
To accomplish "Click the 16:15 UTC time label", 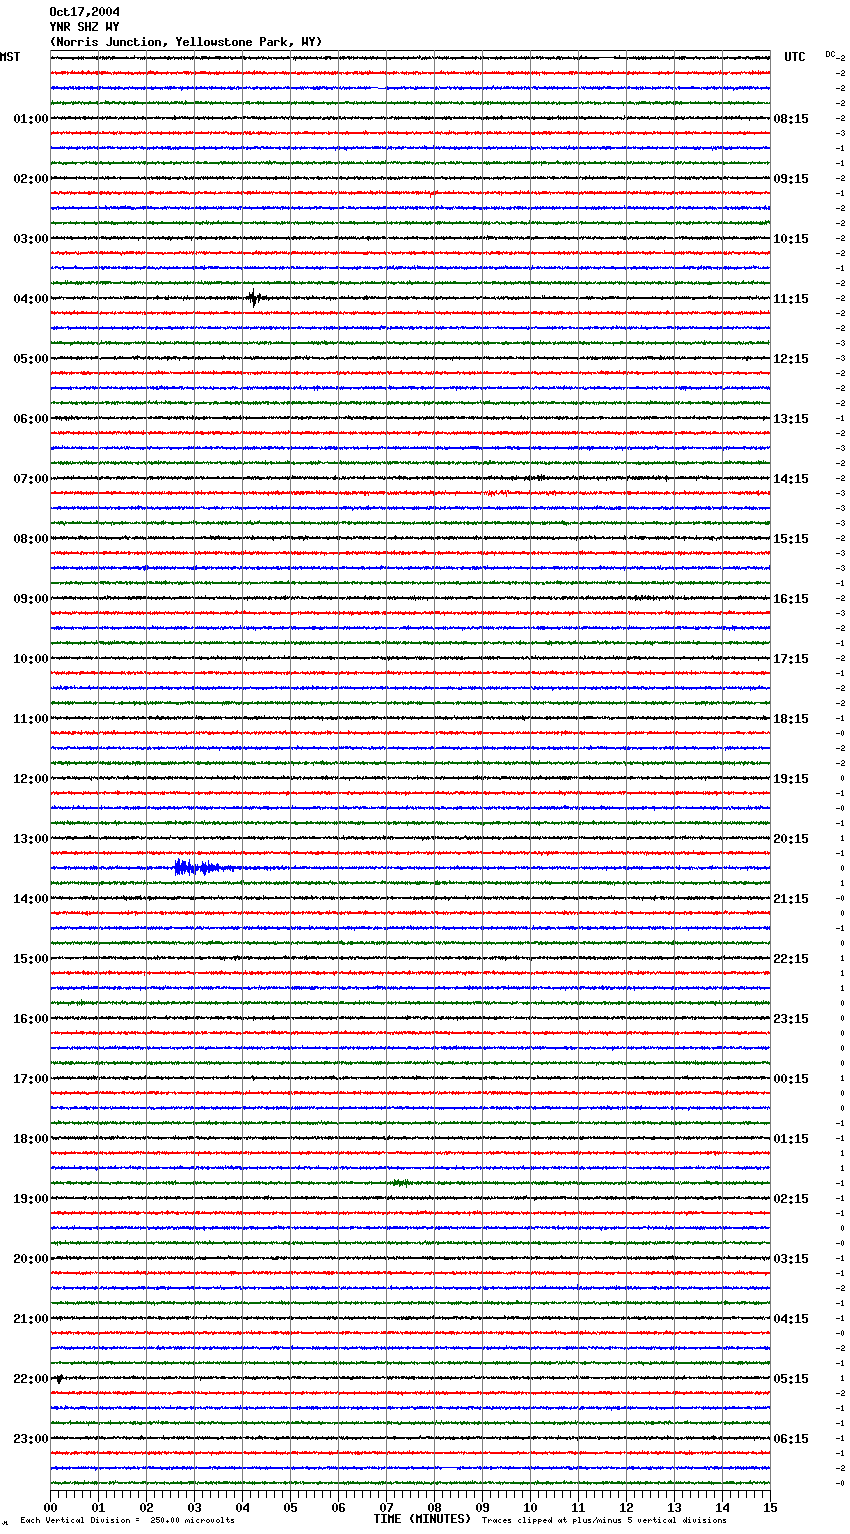I will point(791,599).
